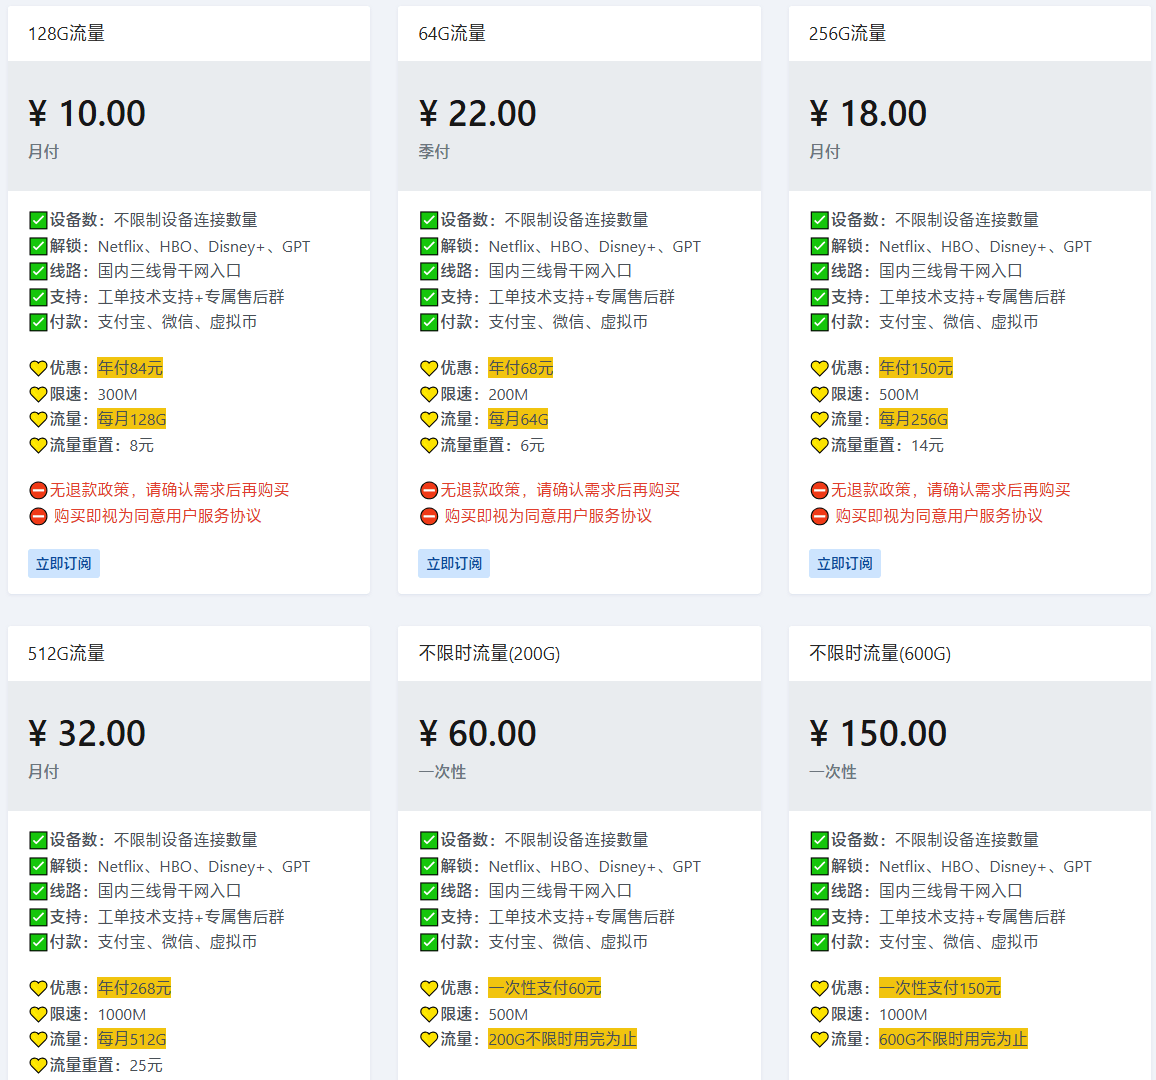Click yellow heart icon beside 一次性支付60元
Image resolution: width=1156 pixels, height=1080 pixels.
coord(429,989)
